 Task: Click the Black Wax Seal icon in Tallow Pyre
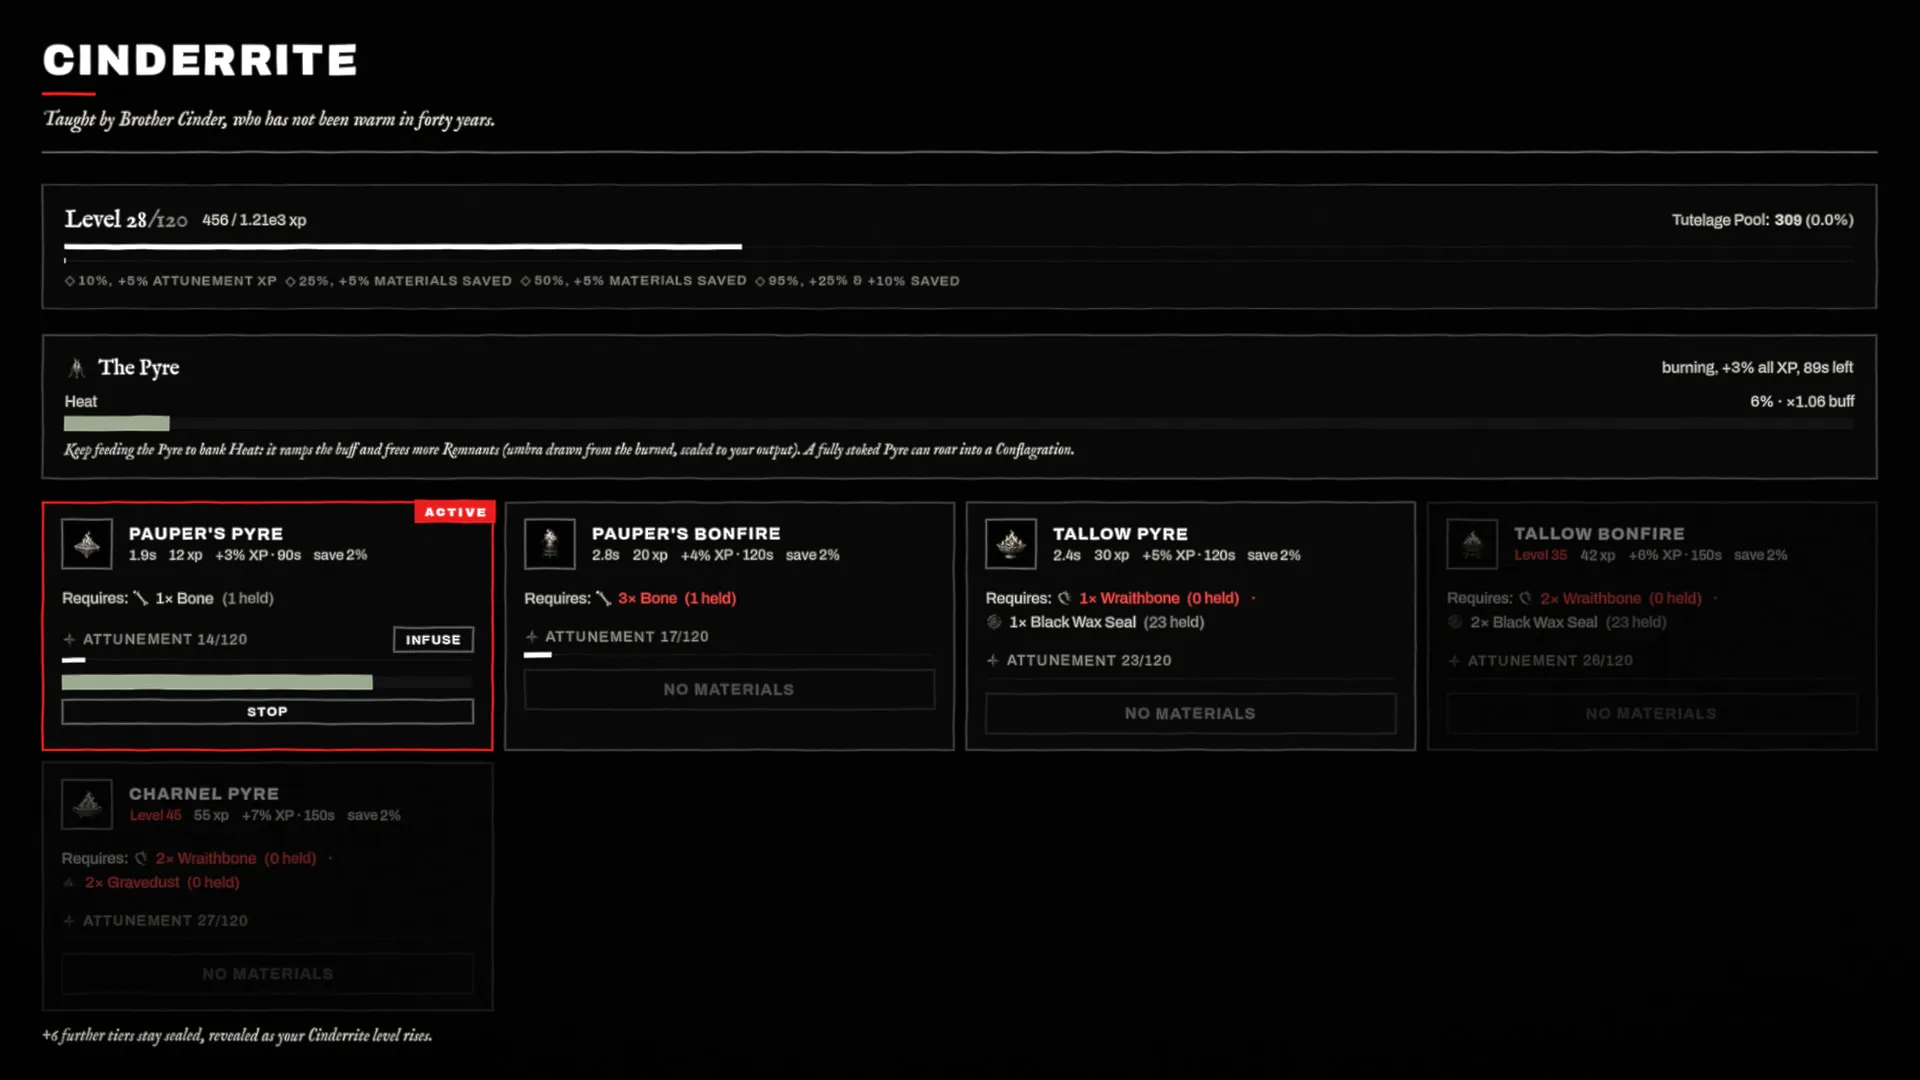coord(994,622)
